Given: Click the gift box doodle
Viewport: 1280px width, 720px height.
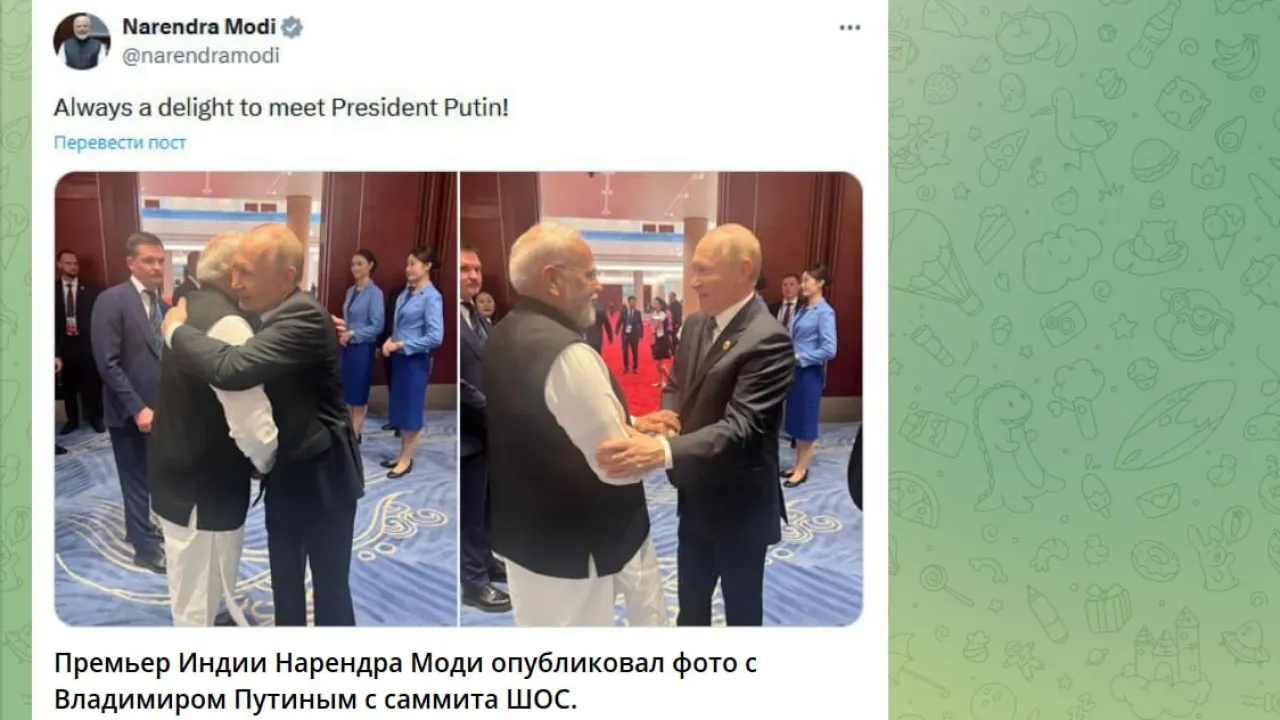Looking at the screenshot, I should [1108, 608].
